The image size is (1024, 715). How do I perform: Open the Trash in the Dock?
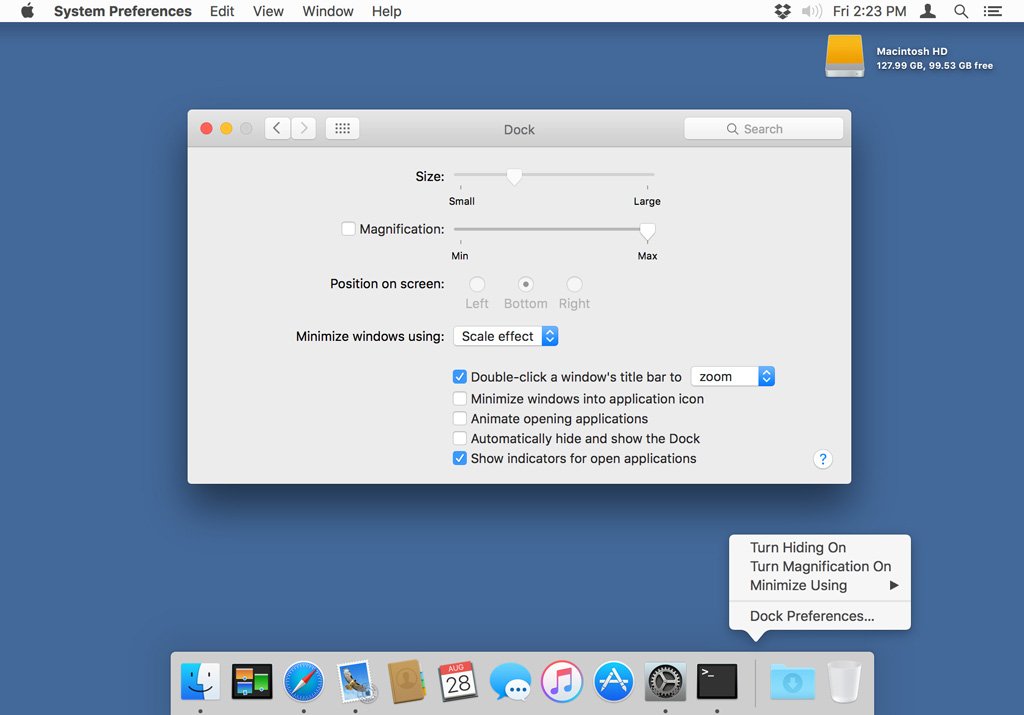pos(844,681)
